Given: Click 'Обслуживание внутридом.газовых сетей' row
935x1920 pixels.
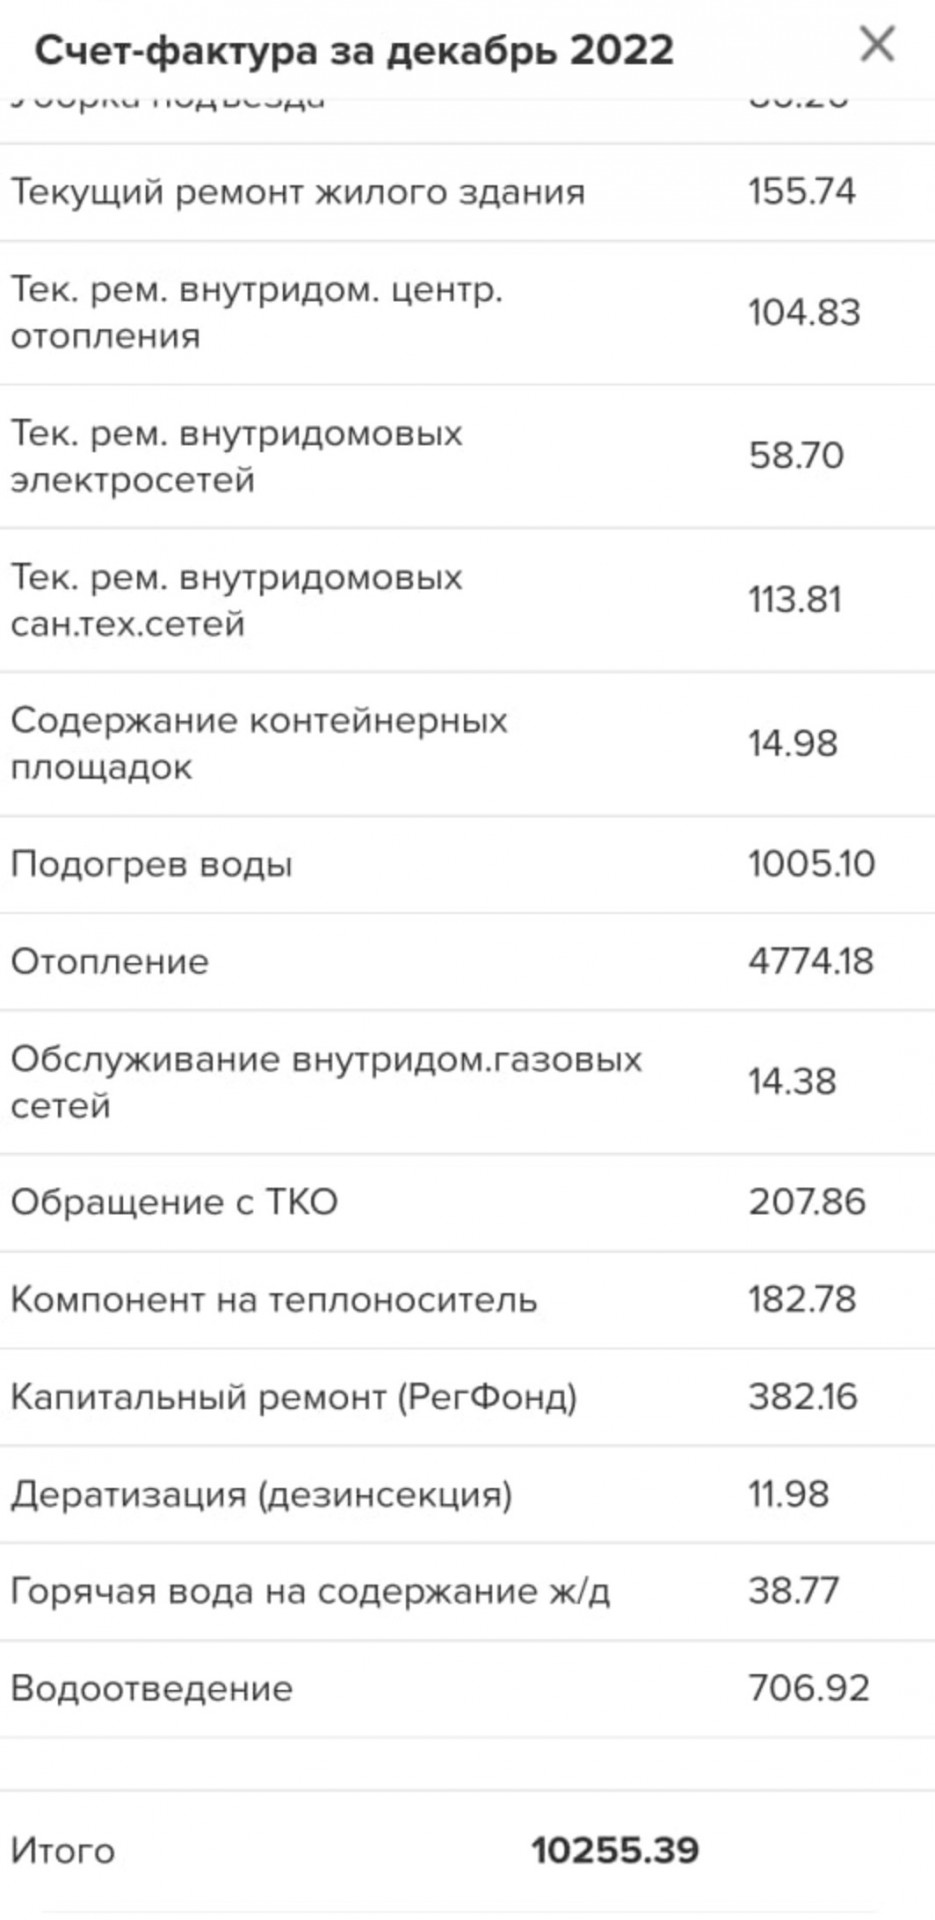Looking at the screenshot, I should pyautogui.click(x=467, y=1082).
